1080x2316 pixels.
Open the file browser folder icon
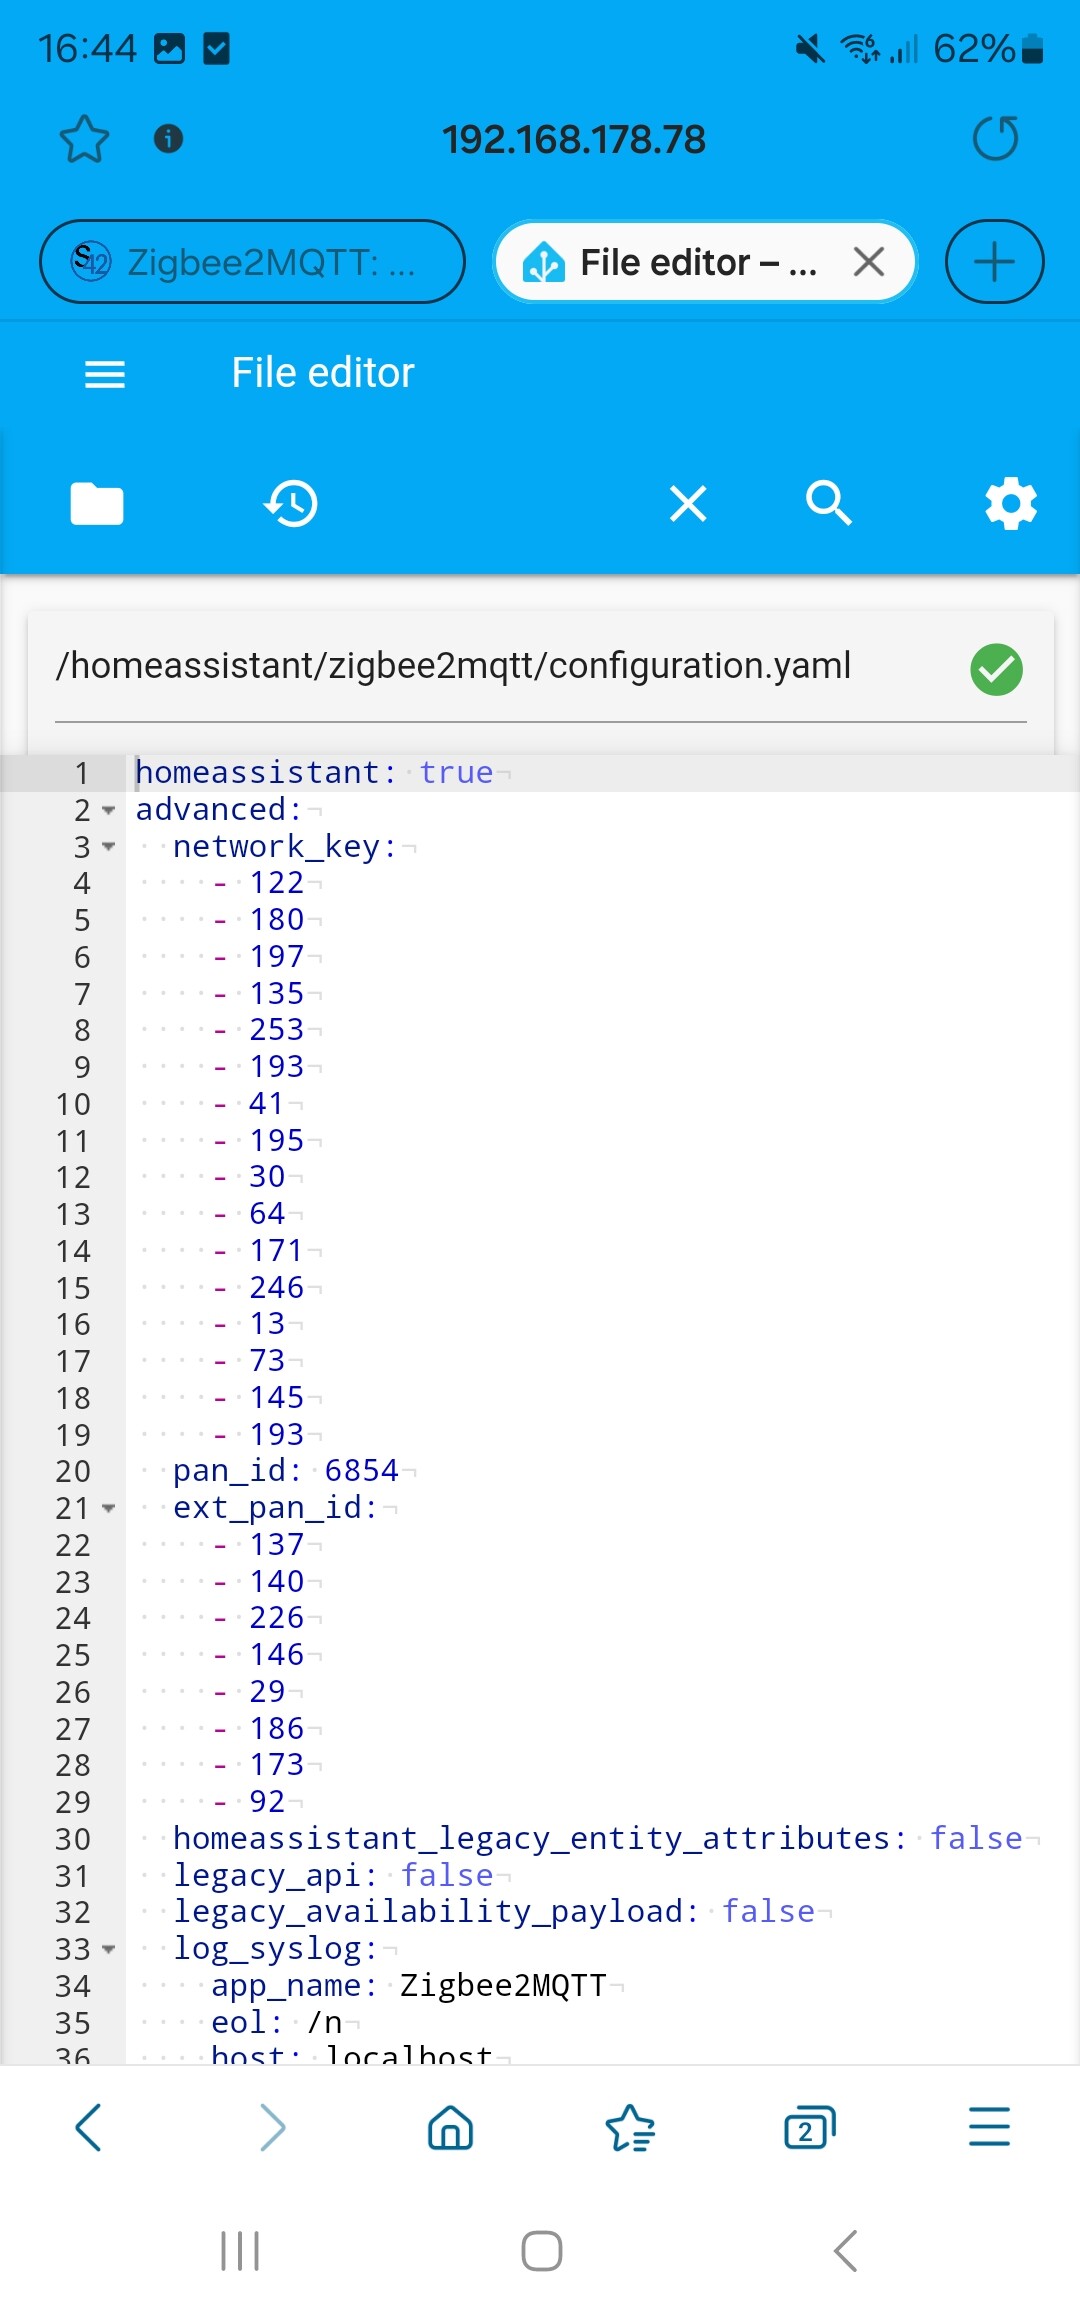(97, 504)
